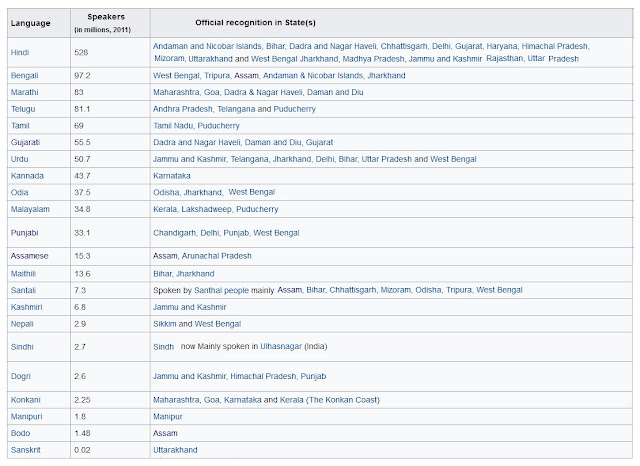Image resolution: width=640 pixels, height=466 pixels.
Task: Click Jammu and Kashmir in Kashmiri row
Action: click(x=189, y=307)
